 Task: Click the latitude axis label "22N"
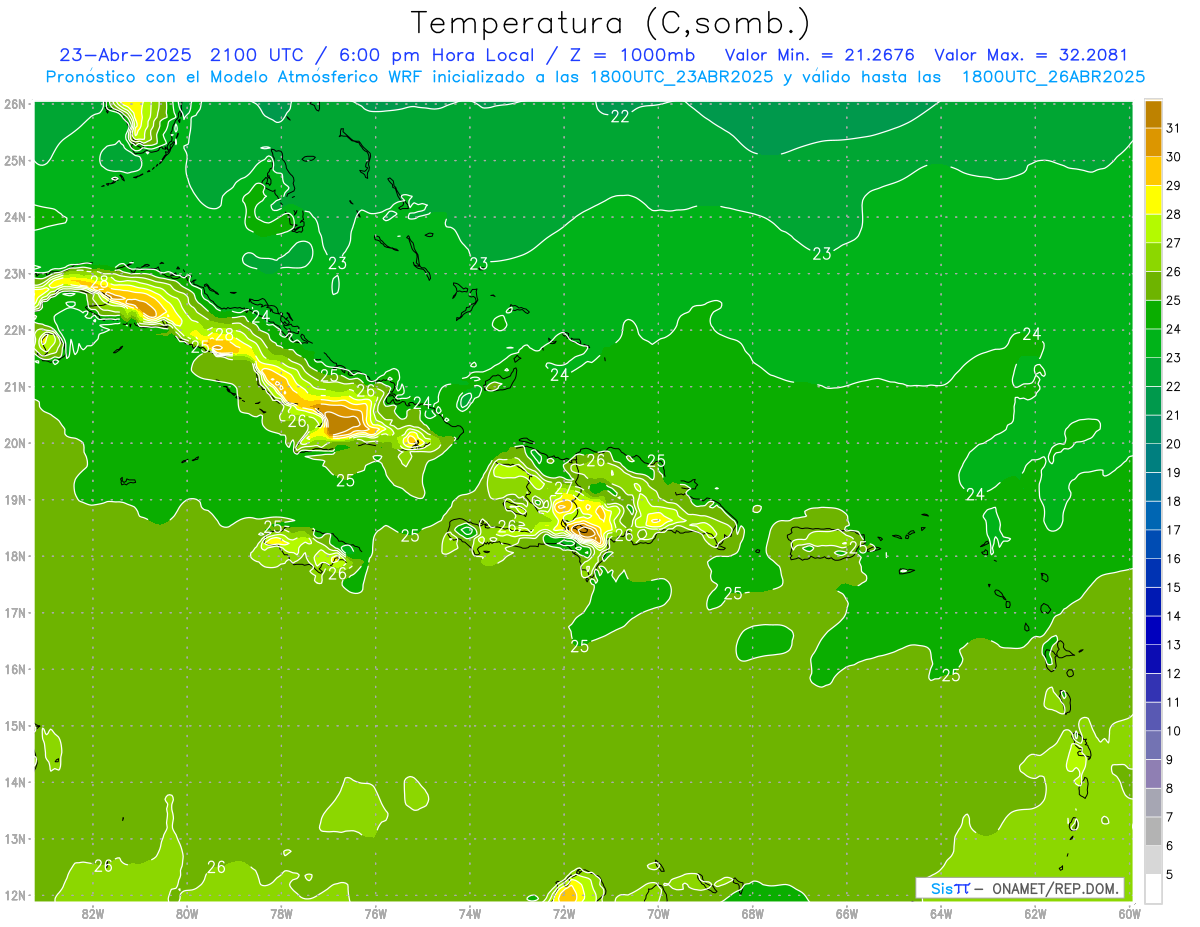(x=16, y=330)
